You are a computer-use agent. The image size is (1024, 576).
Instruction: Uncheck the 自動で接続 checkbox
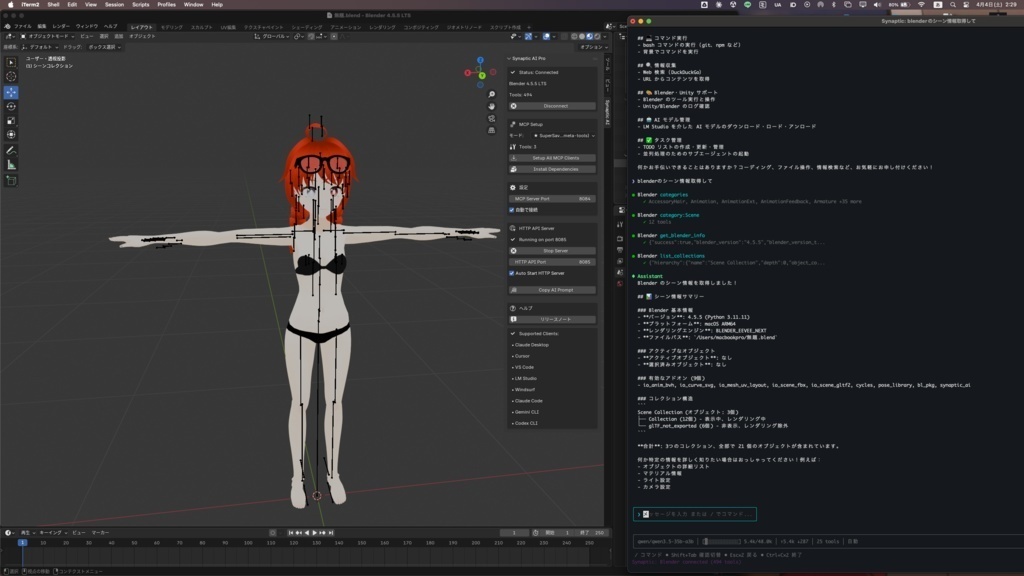tap(513, 210)
